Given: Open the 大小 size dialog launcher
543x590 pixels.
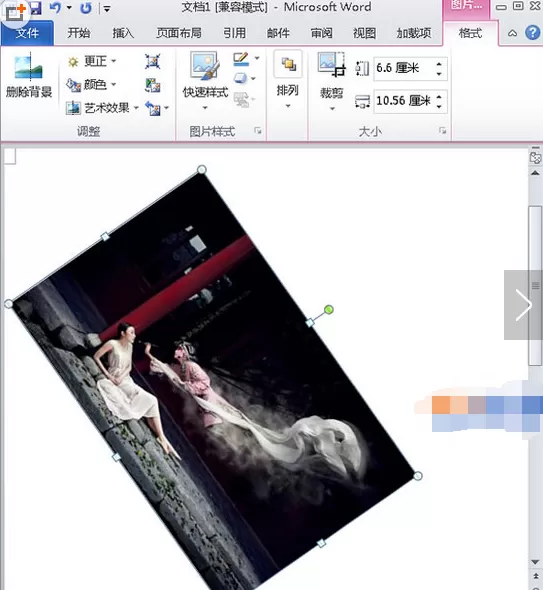Looking at the screenshot, I should coord(443,131).
